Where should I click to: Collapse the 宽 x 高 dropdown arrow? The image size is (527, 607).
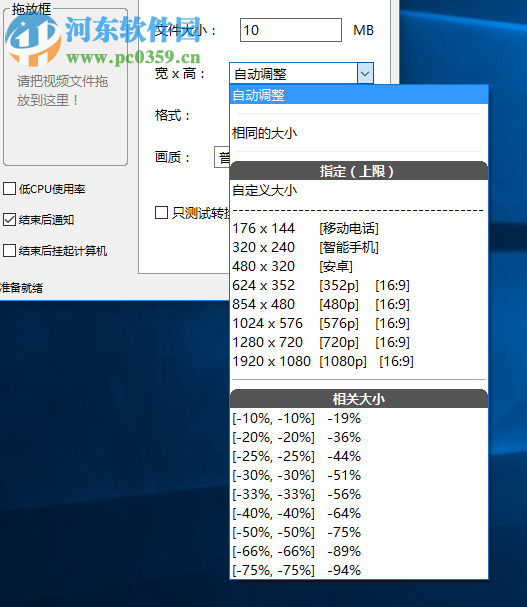tap(365, 73)
